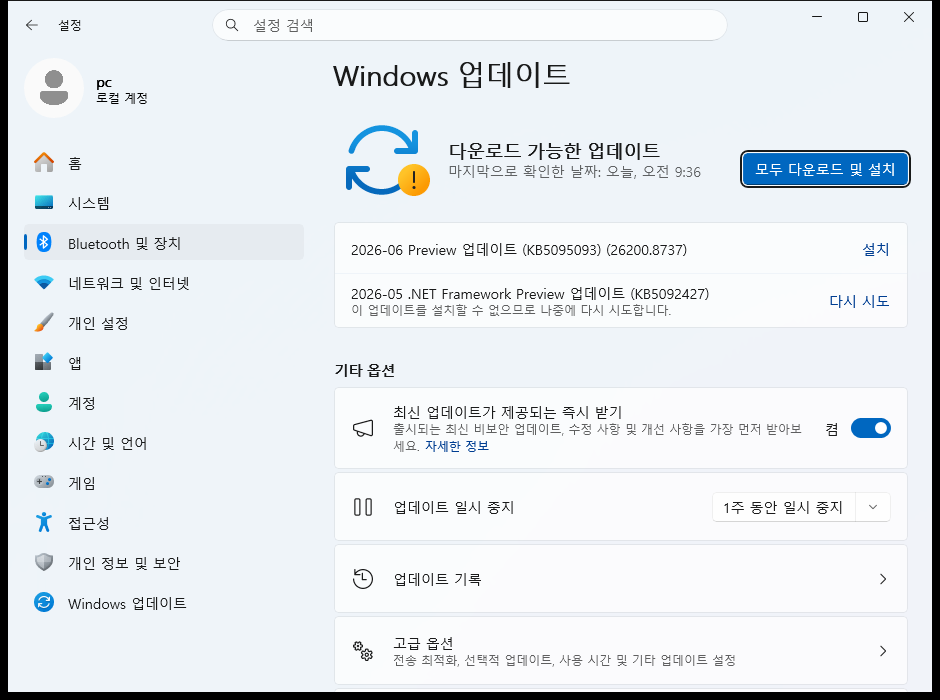Click 1주 동안 일시 중지 button
The image size is (940, 700).
784,508
